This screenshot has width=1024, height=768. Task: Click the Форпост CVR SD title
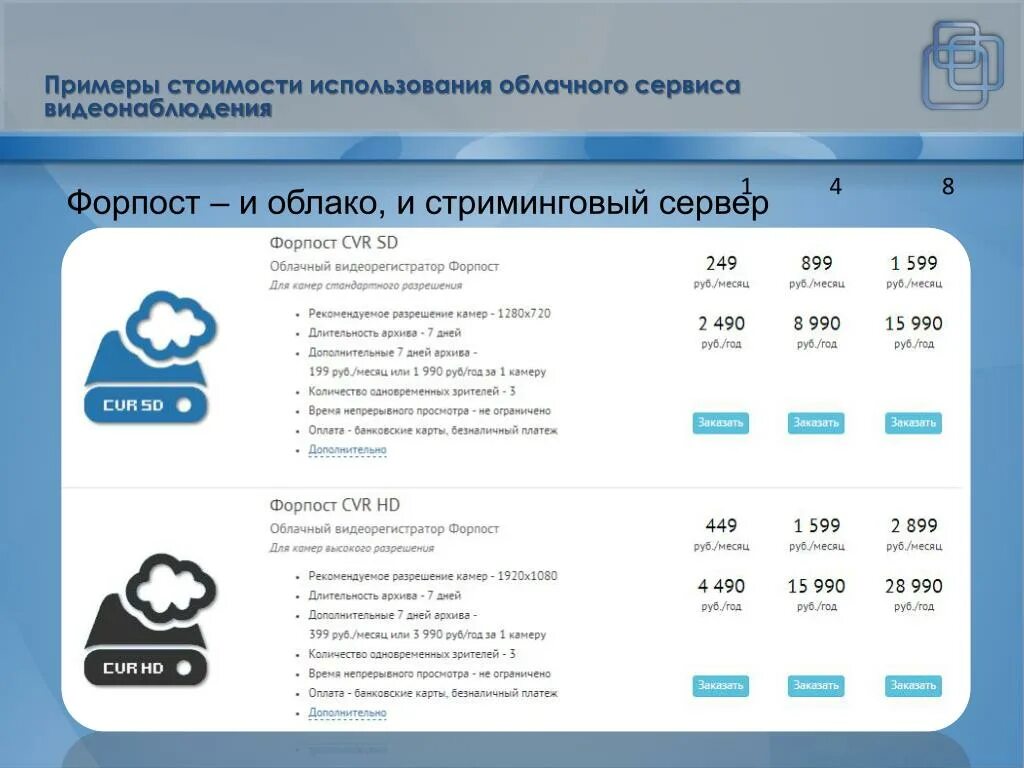point(334,242)
